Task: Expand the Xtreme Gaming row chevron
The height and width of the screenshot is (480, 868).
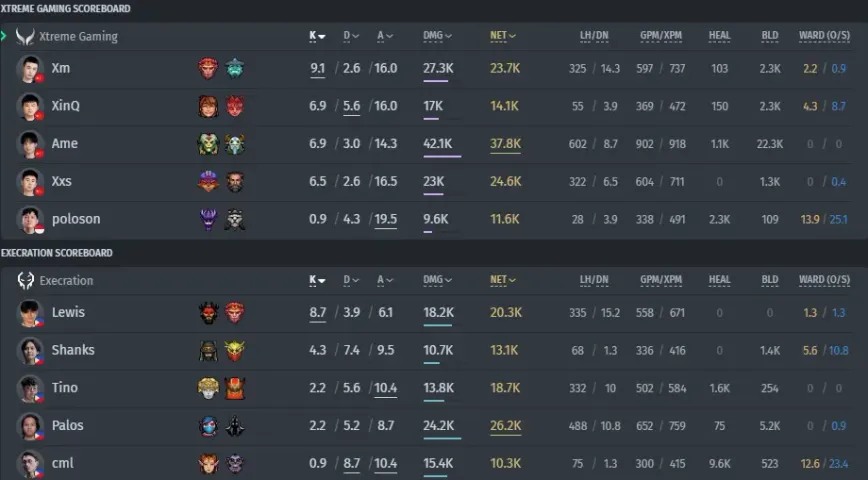Action: tap(3, 36)
